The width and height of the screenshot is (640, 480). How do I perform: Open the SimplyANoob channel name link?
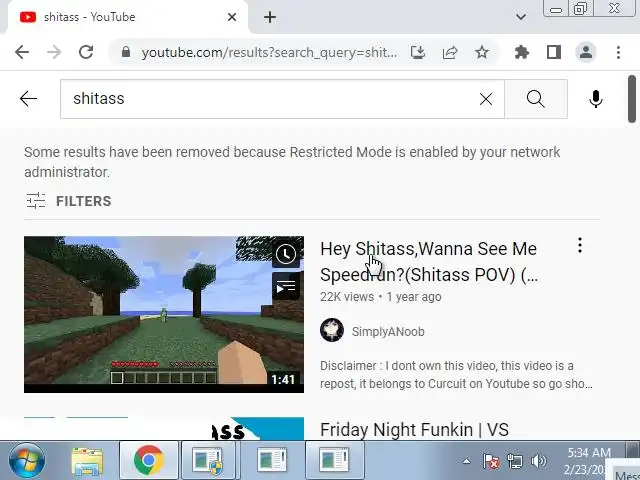(x=388, y=331)
